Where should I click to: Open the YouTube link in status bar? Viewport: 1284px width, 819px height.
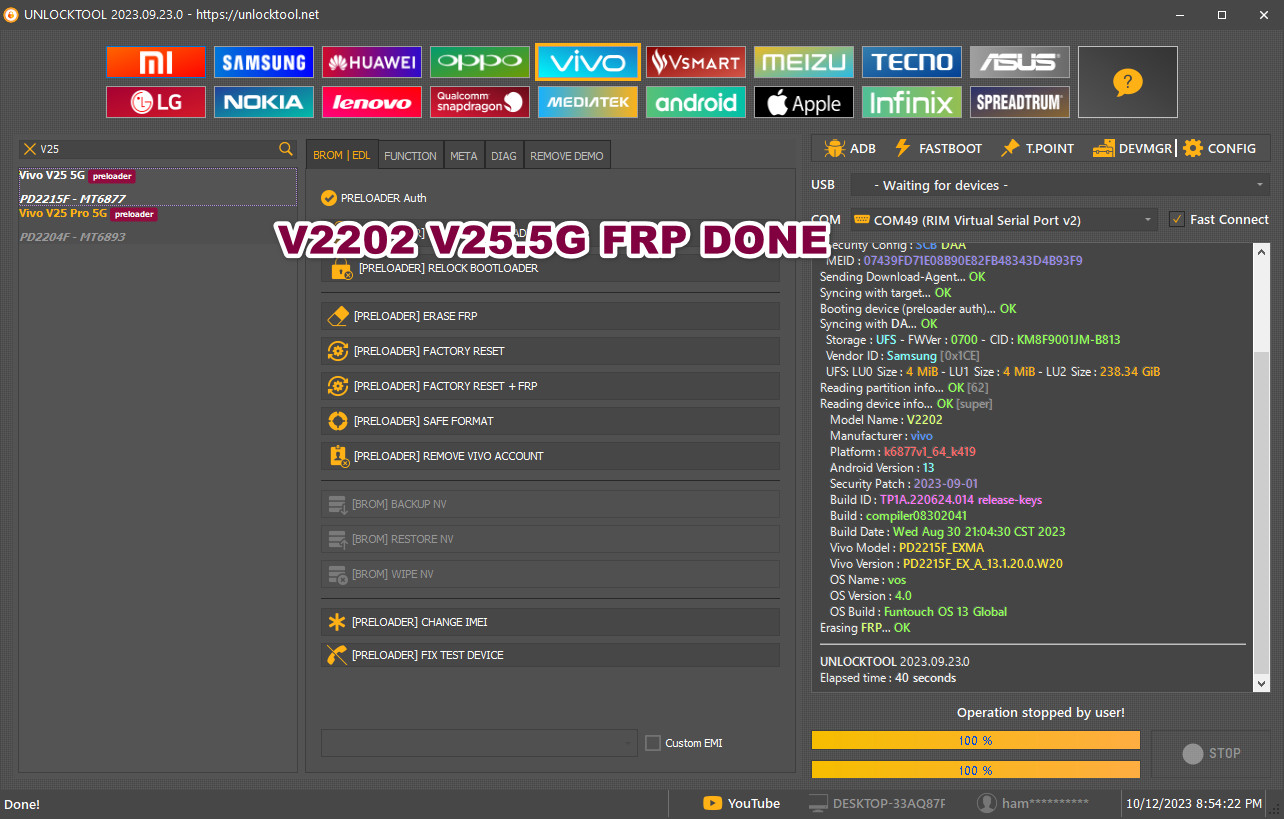tap(741, 803)
